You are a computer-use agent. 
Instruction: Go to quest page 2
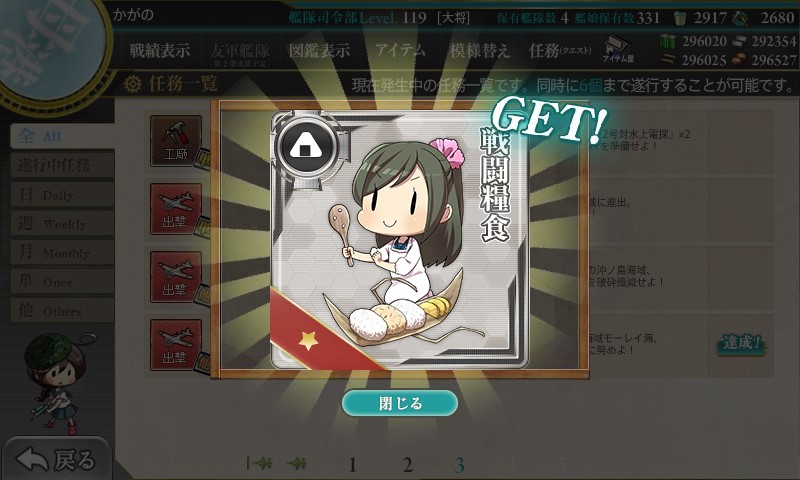407,465
